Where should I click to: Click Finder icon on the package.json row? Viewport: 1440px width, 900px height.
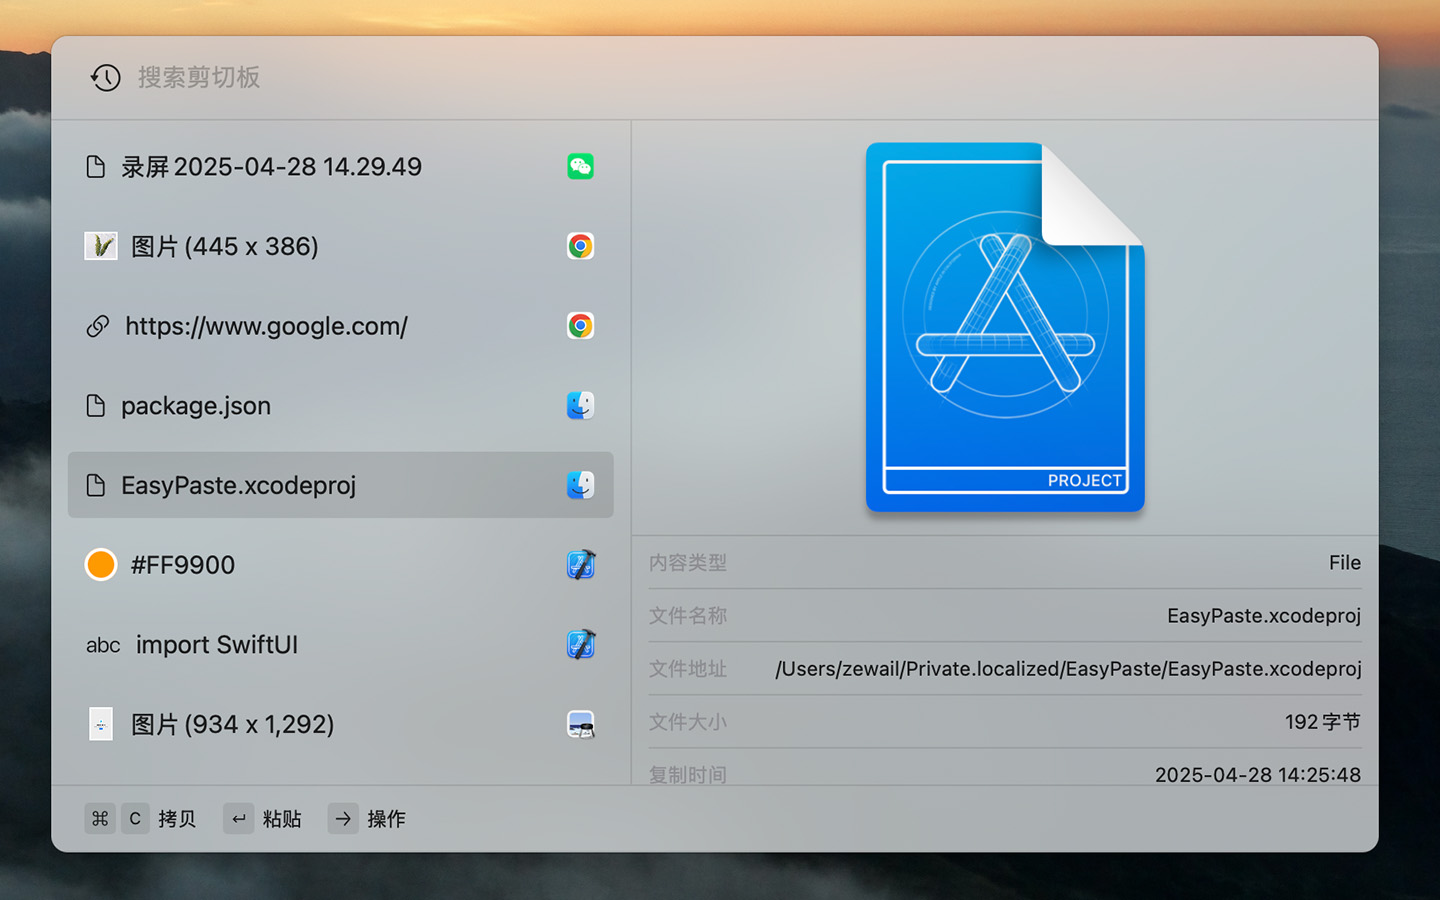(x=580, y=405)
